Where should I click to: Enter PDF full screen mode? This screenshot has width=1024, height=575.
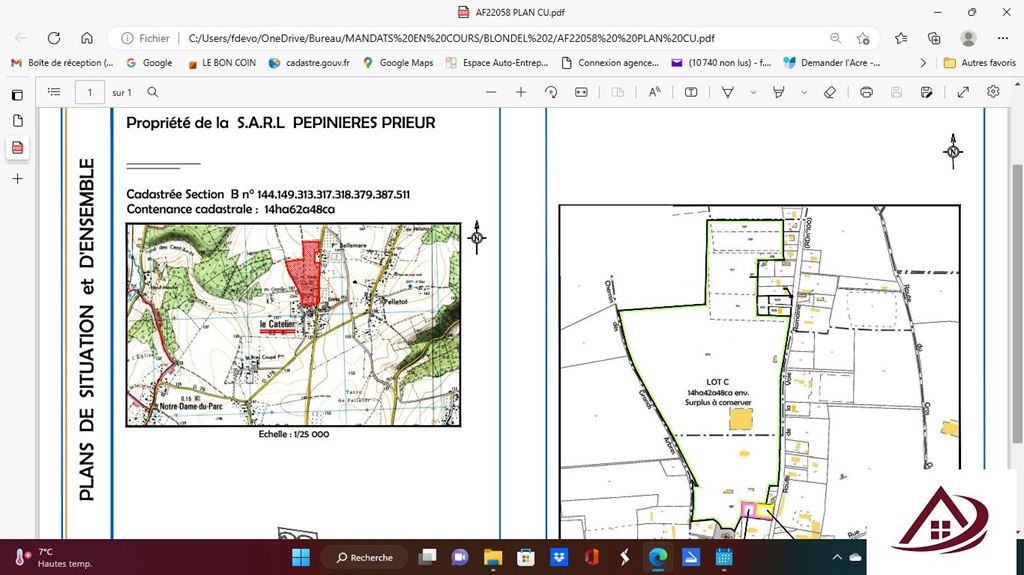(963, 92)
